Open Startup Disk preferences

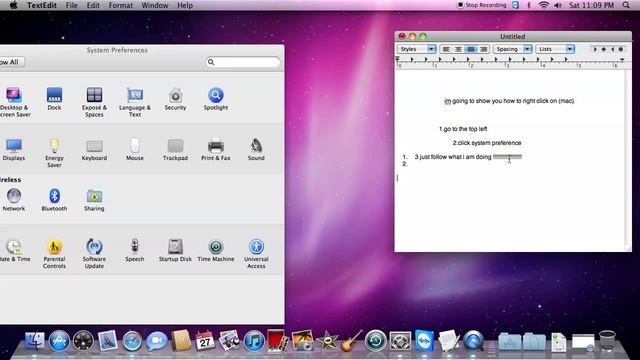(x=175, y=250)
